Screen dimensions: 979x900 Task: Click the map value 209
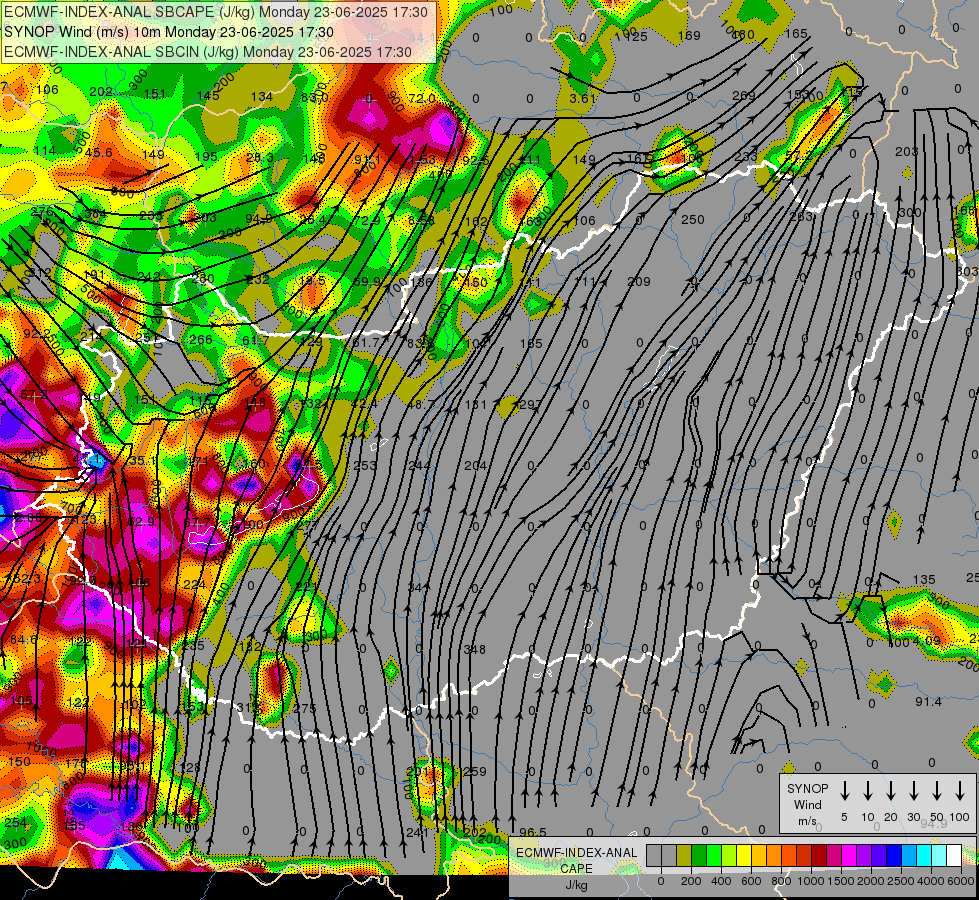tap(639, 282)
